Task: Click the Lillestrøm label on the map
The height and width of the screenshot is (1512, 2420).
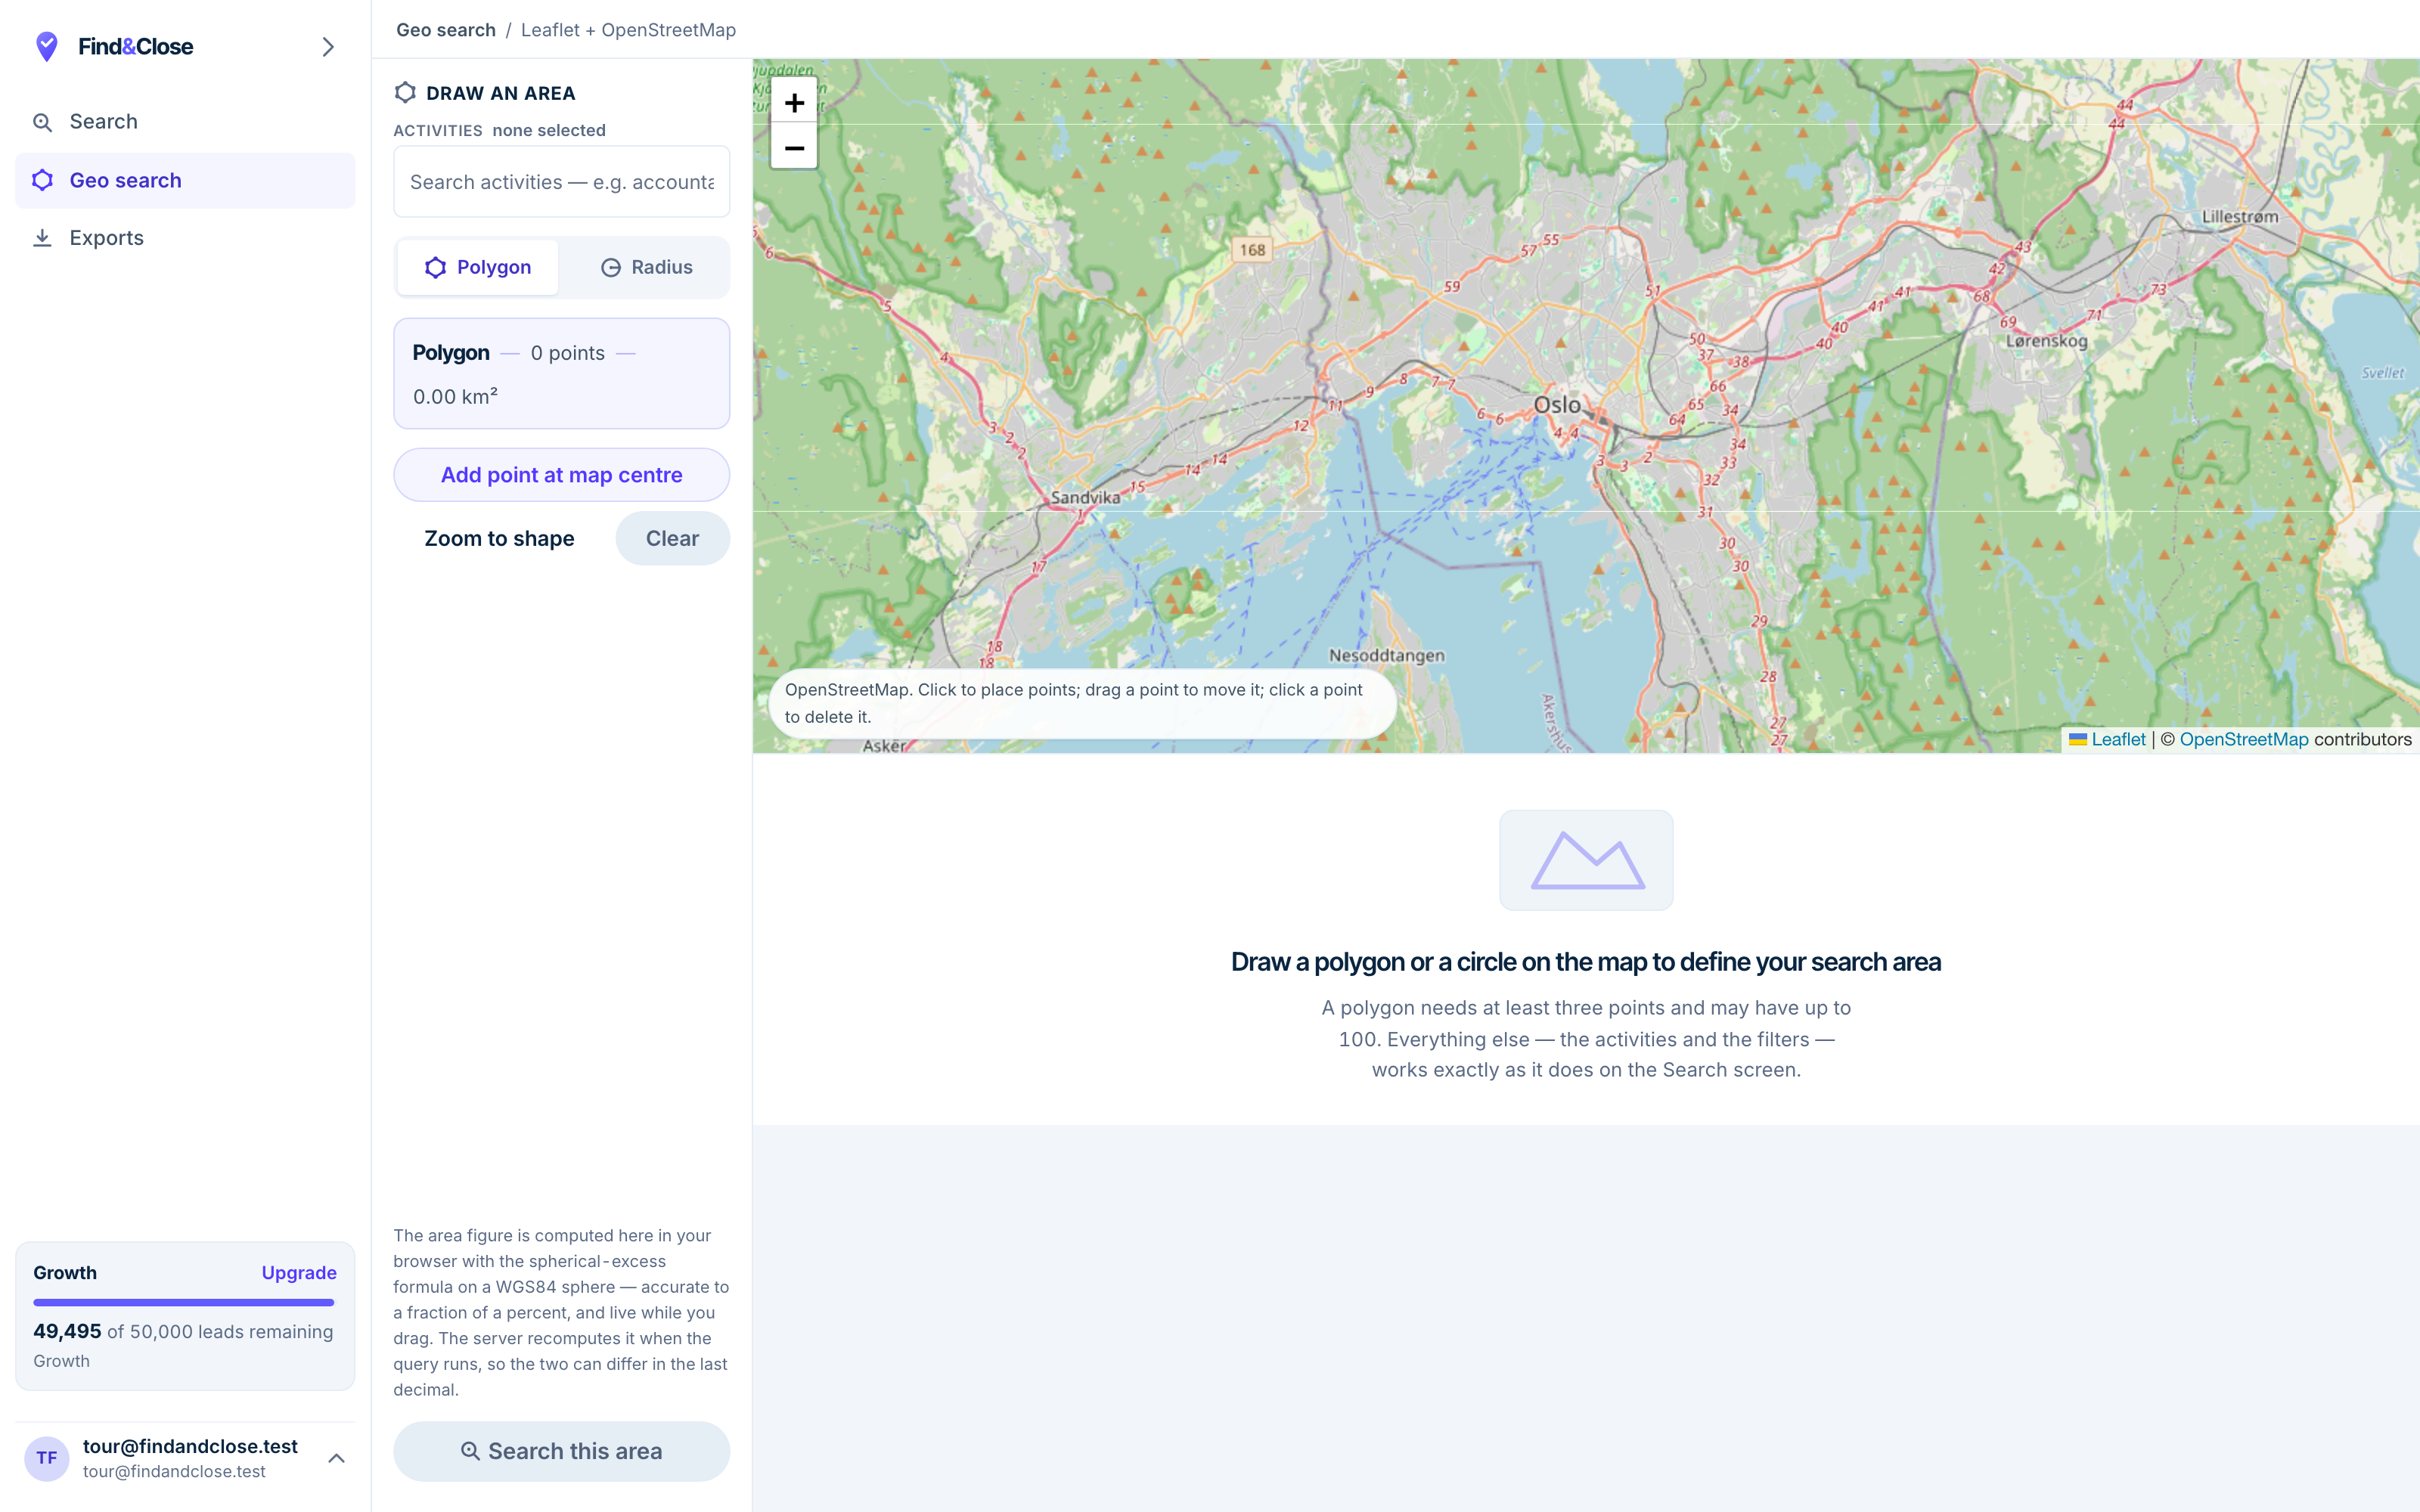Action: pos(2240,217)
